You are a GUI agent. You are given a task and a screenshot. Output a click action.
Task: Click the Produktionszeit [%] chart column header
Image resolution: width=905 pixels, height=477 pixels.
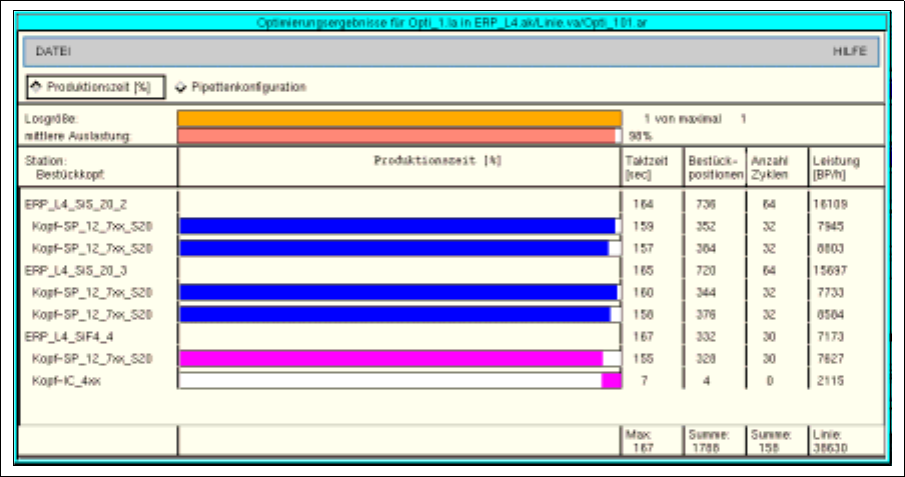pyautogui.click(x=437, y=161)
